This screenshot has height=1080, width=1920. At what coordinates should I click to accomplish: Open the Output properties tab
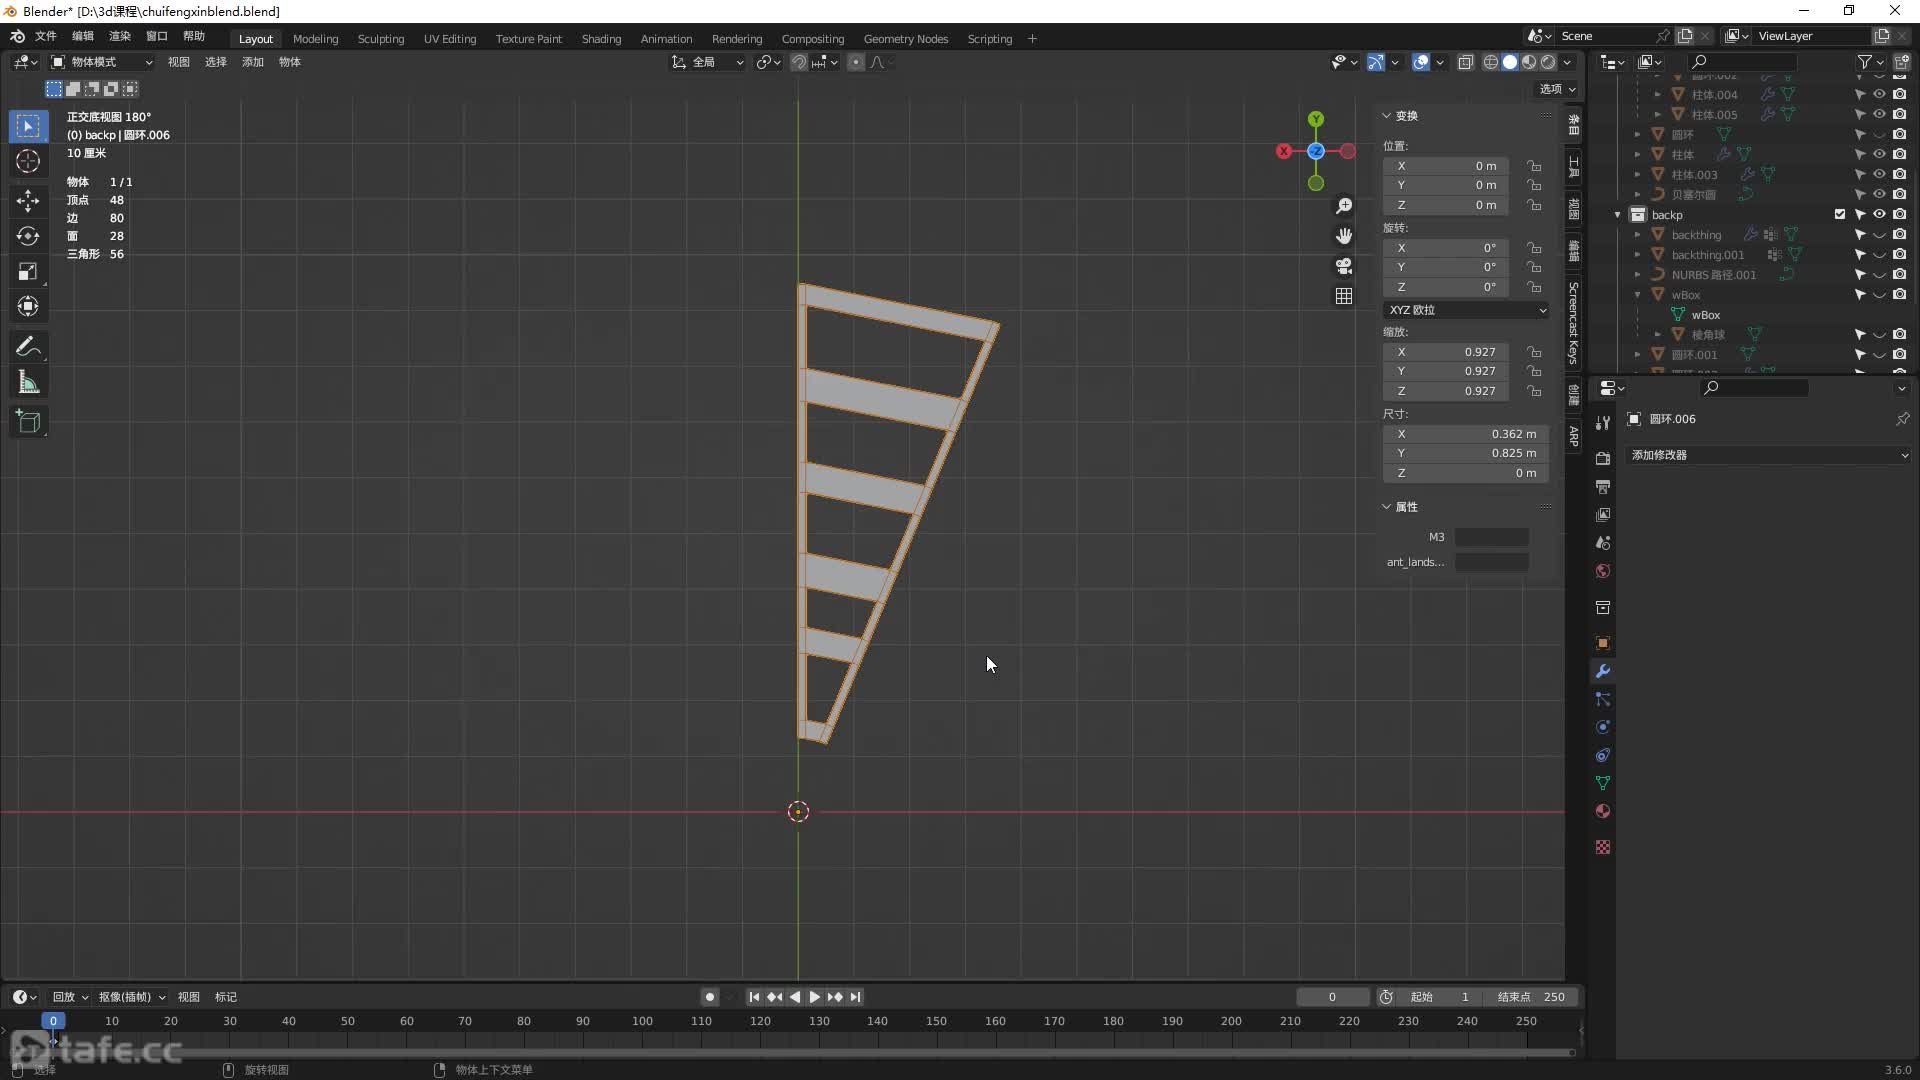pyautogui.click(x=1603, y=486)
